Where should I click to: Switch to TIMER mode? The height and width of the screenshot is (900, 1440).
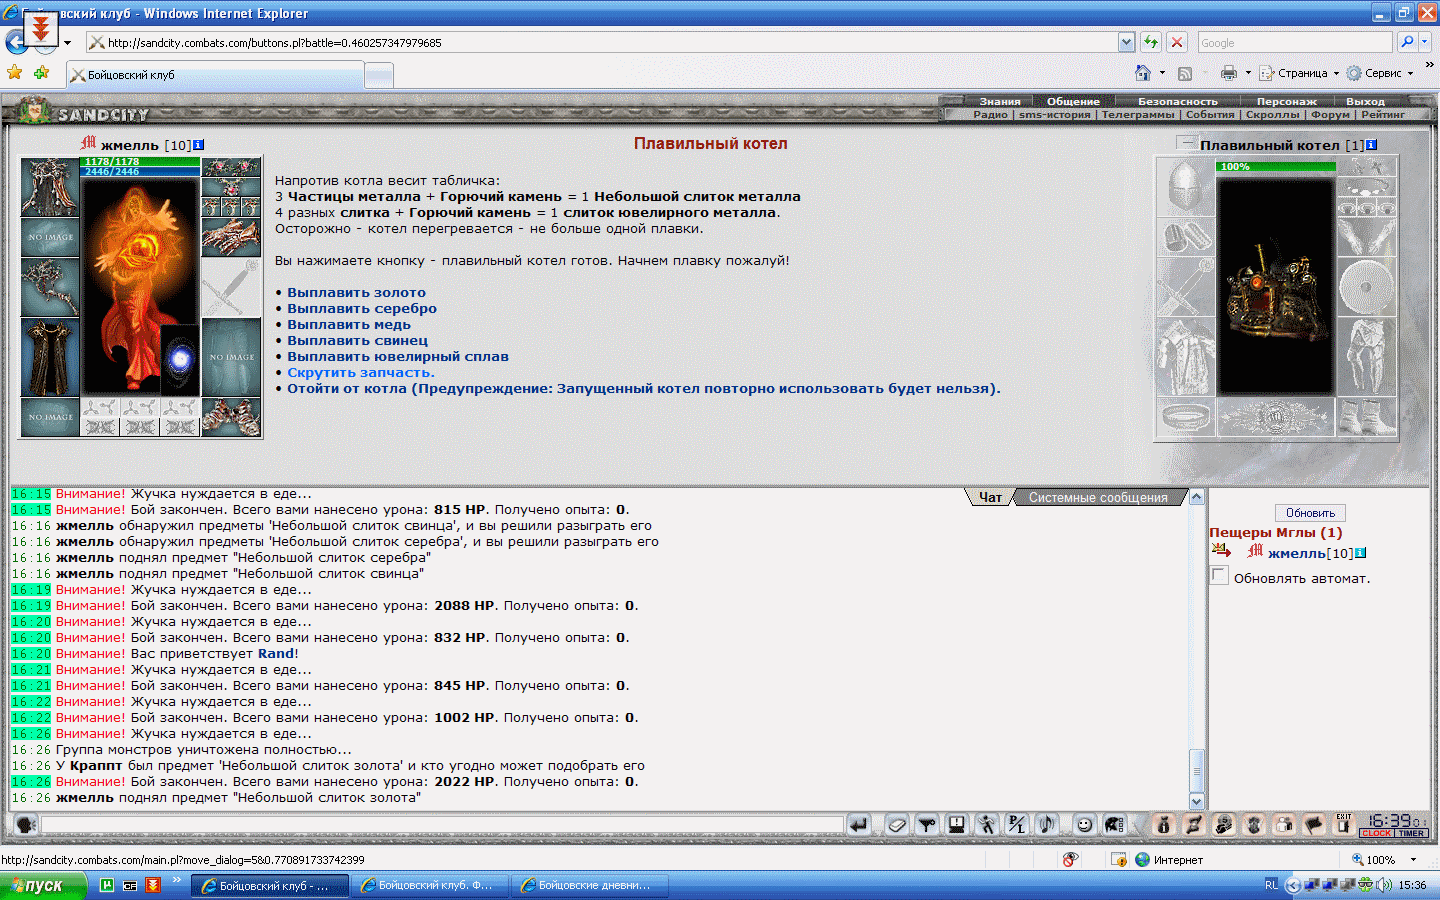(x=1411, y=833)
